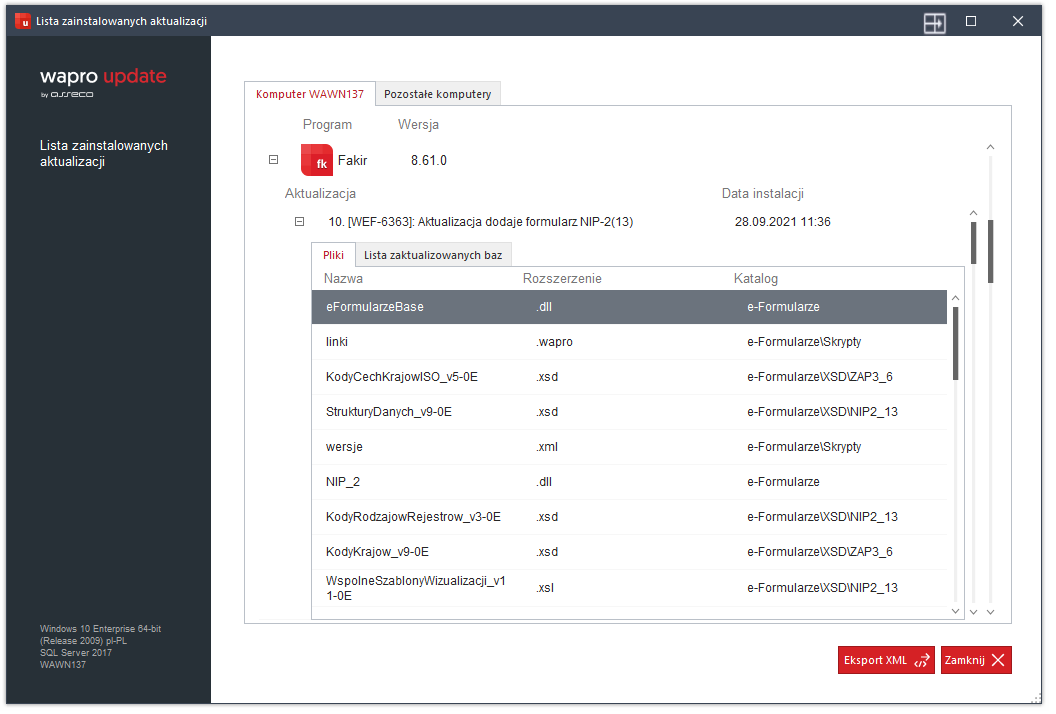Click outer program list scroll down arrow
The width and height of the screenshot is (1056, 714).
coord(991,612)
